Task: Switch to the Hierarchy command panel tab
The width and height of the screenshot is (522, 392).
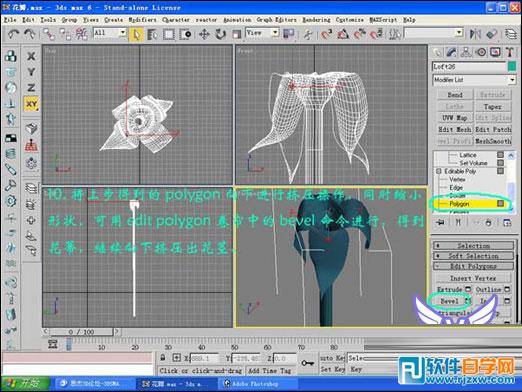Action: (466, 52)
